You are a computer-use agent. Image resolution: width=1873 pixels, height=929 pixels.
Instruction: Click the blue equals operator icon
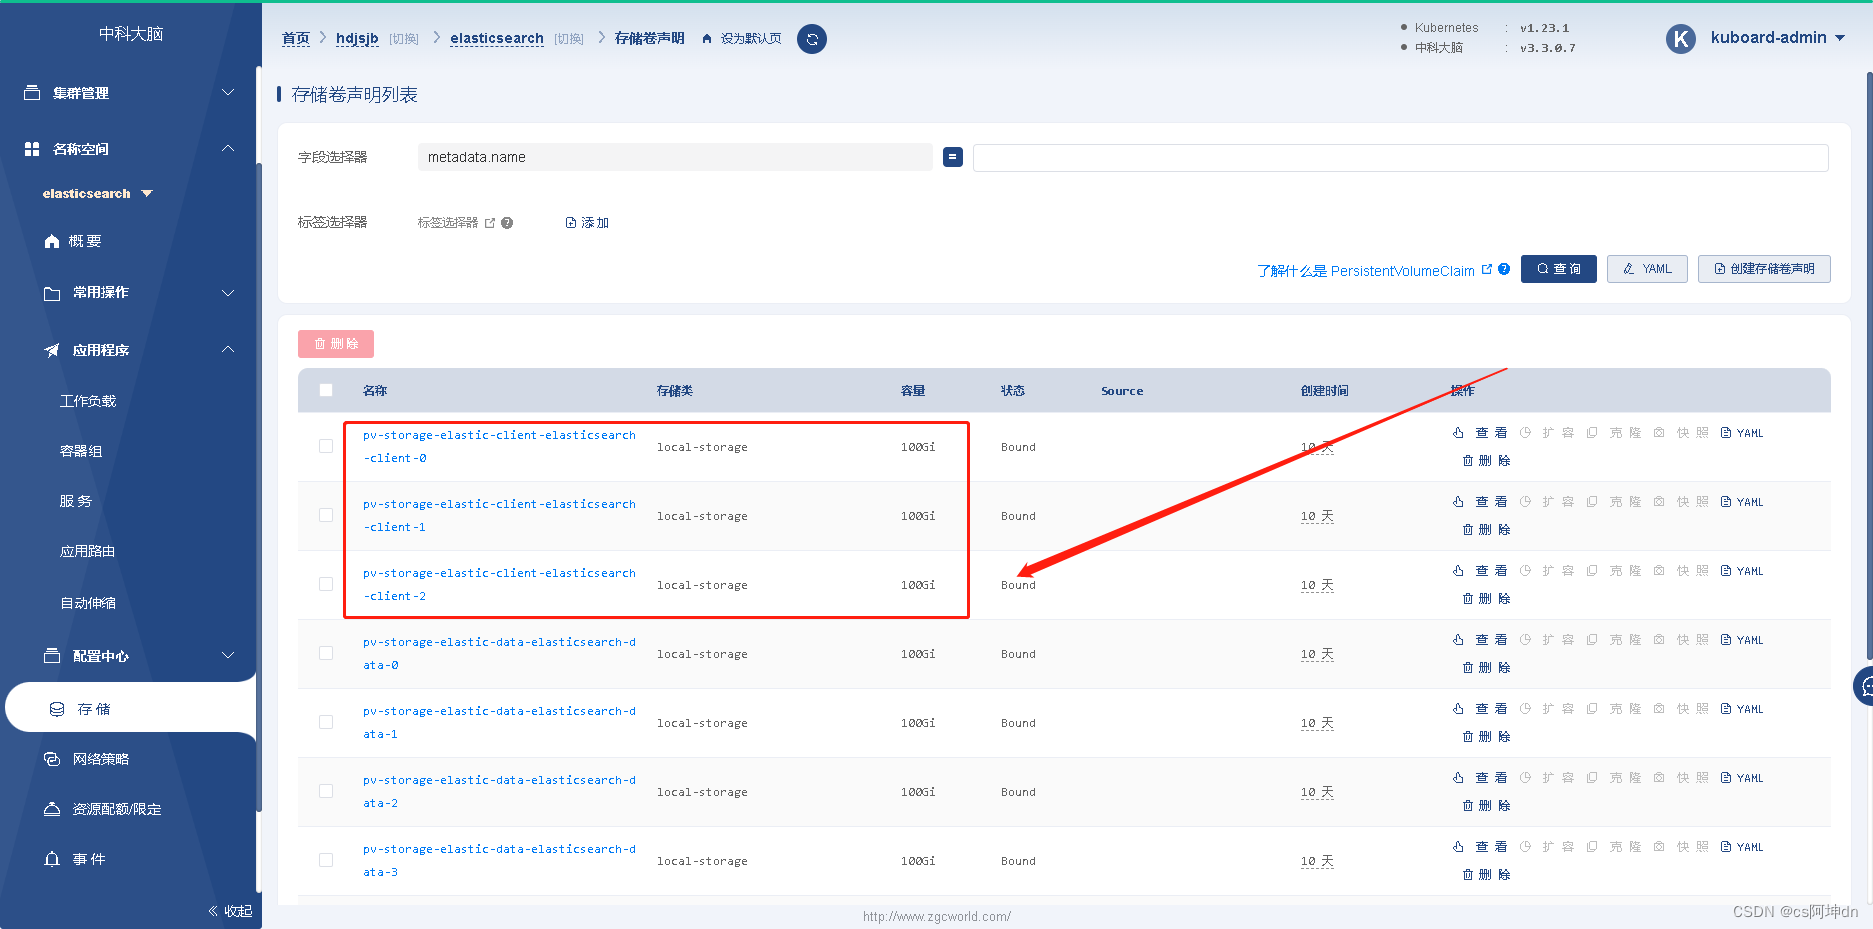pyautogui.click(x=953, y=157)
